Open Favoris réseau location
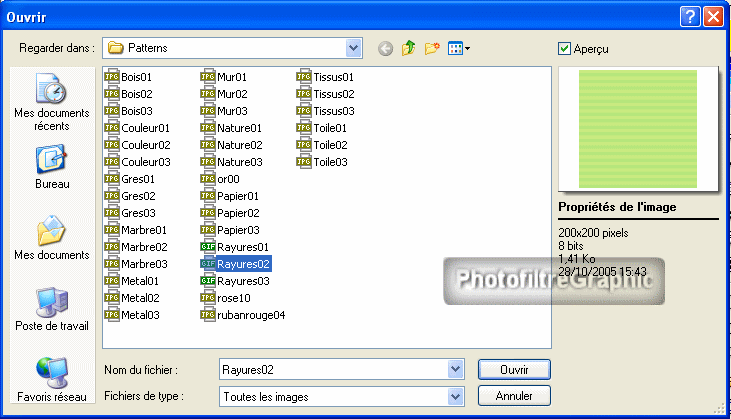Viewport: 731px width, 419px height. coord(51,379)
